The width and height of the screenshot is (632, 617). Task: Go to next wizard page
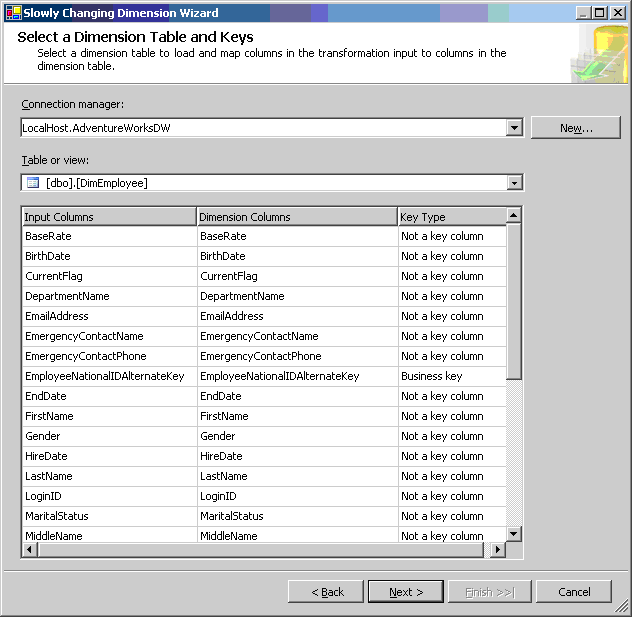(x=405, y=592)
